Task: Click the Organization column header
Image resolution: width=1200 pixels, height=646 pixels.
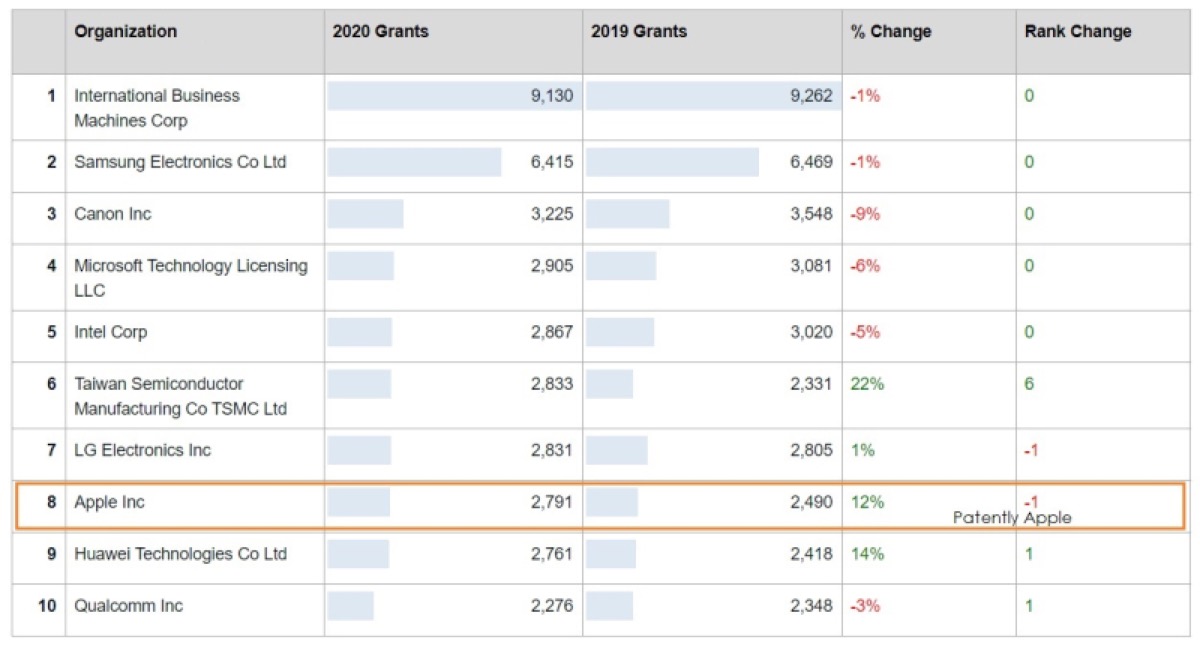Action: pos(125,32)
